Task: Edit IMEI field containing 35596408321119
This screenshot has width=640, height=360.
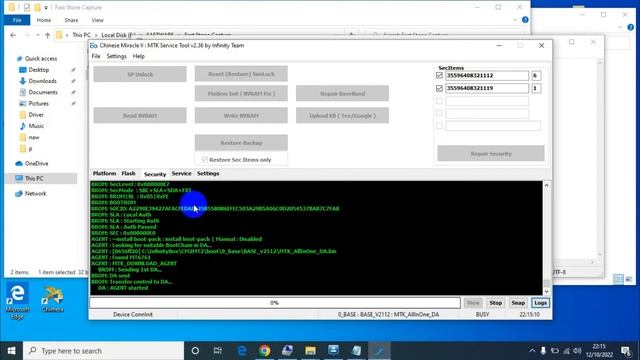Action: [x=487, y=88]
